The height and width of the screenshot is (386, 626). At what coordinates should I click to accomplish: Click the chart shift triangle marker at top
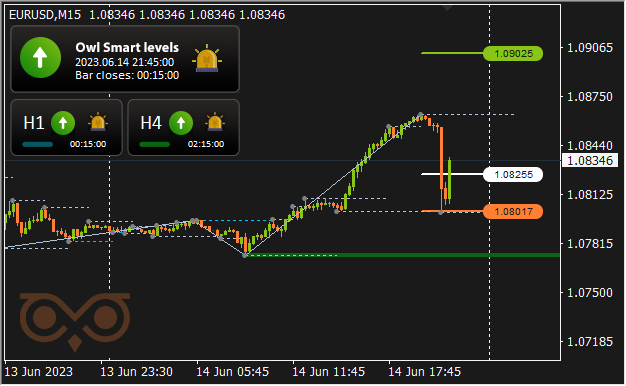[x=447, y=8]
